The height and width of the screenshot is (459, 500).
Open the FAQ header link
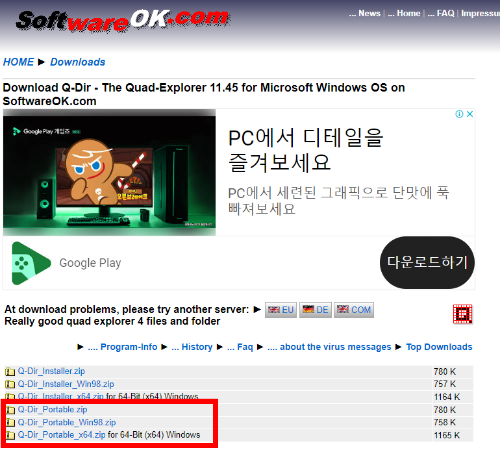(445, 13)
